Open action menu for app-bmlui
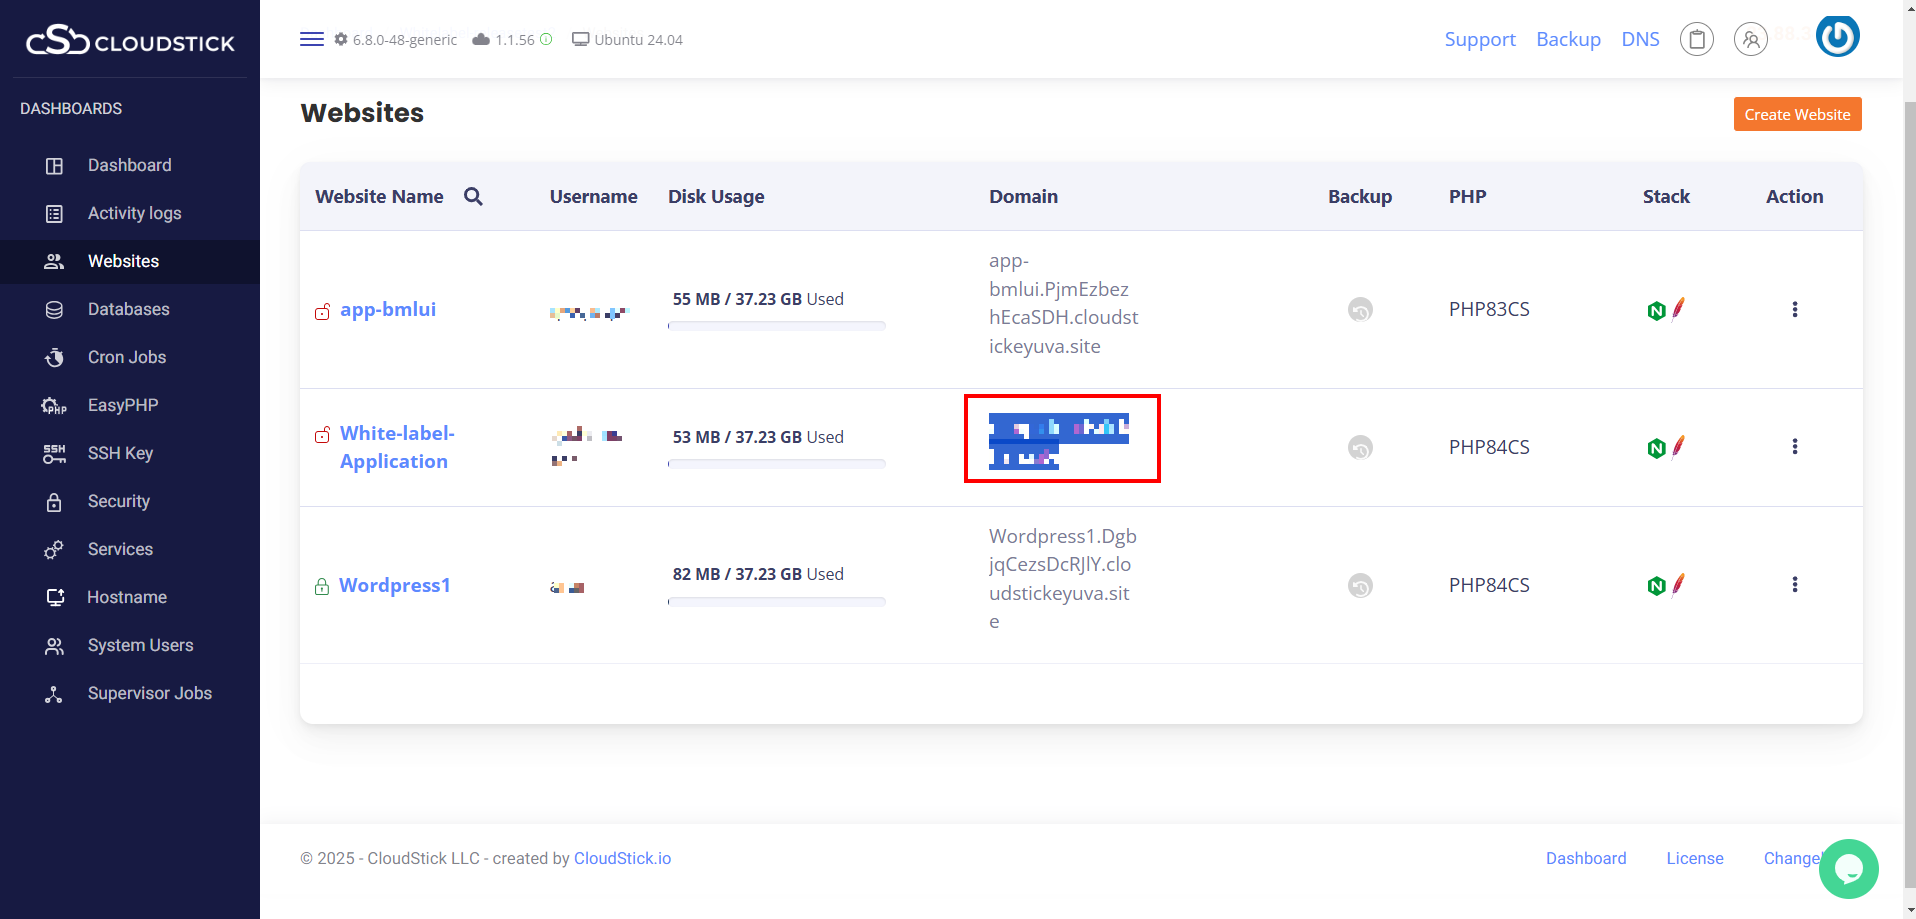 [1794, 310]
